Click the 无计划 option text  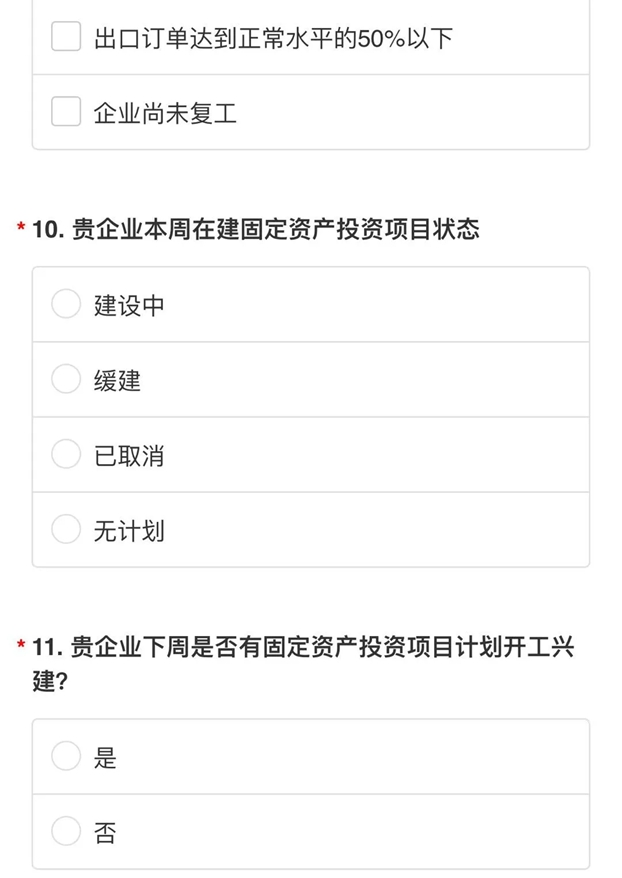(129, 531)
